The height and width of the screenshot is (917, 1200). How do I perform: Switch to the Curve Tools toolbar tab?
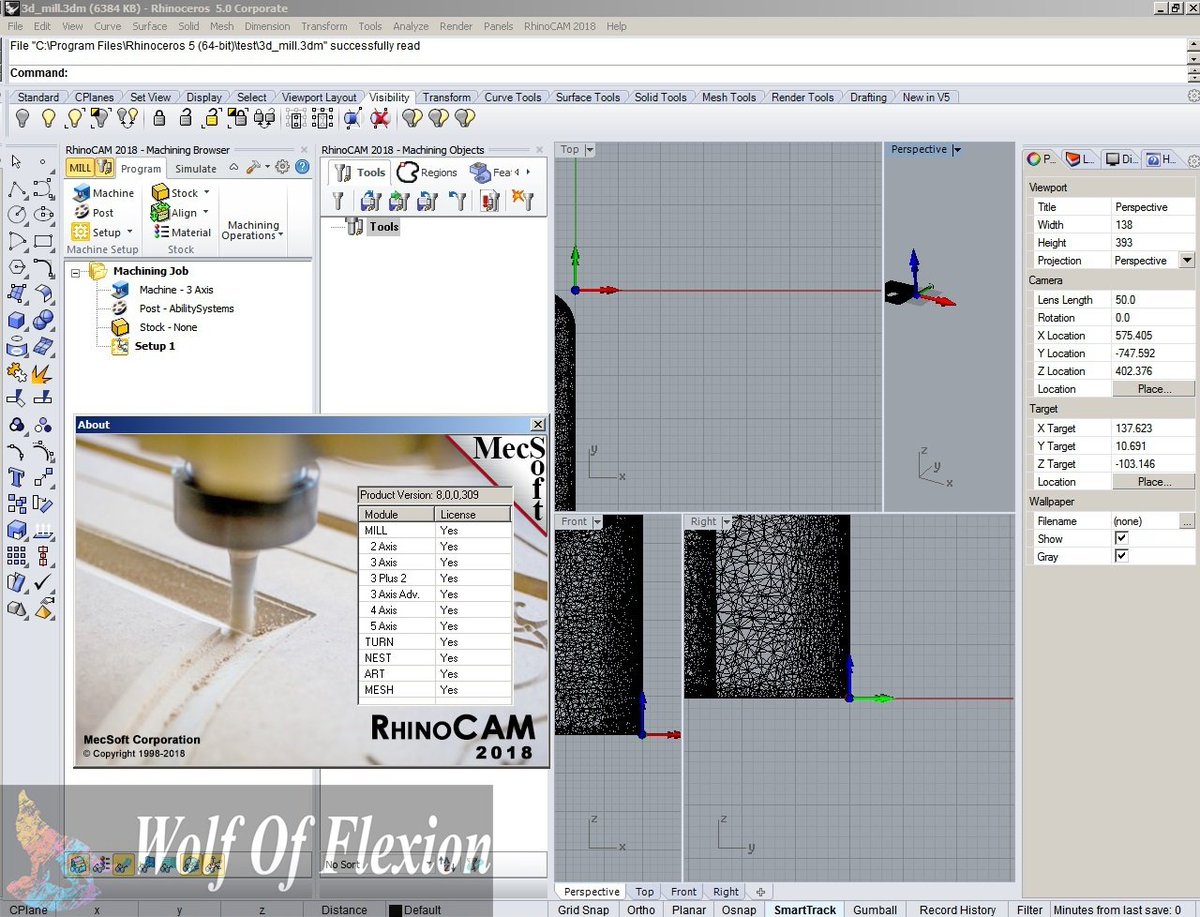click(513, 97)
